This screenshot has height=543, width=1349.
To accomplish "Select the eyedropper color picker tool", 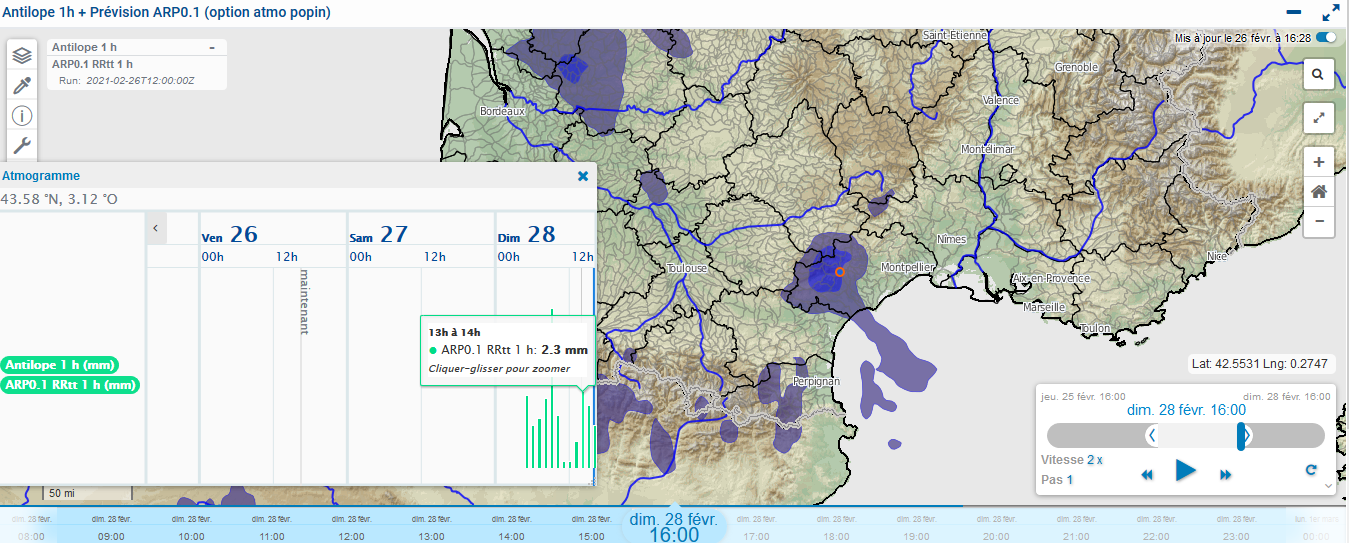I will (x=22, y=86).
